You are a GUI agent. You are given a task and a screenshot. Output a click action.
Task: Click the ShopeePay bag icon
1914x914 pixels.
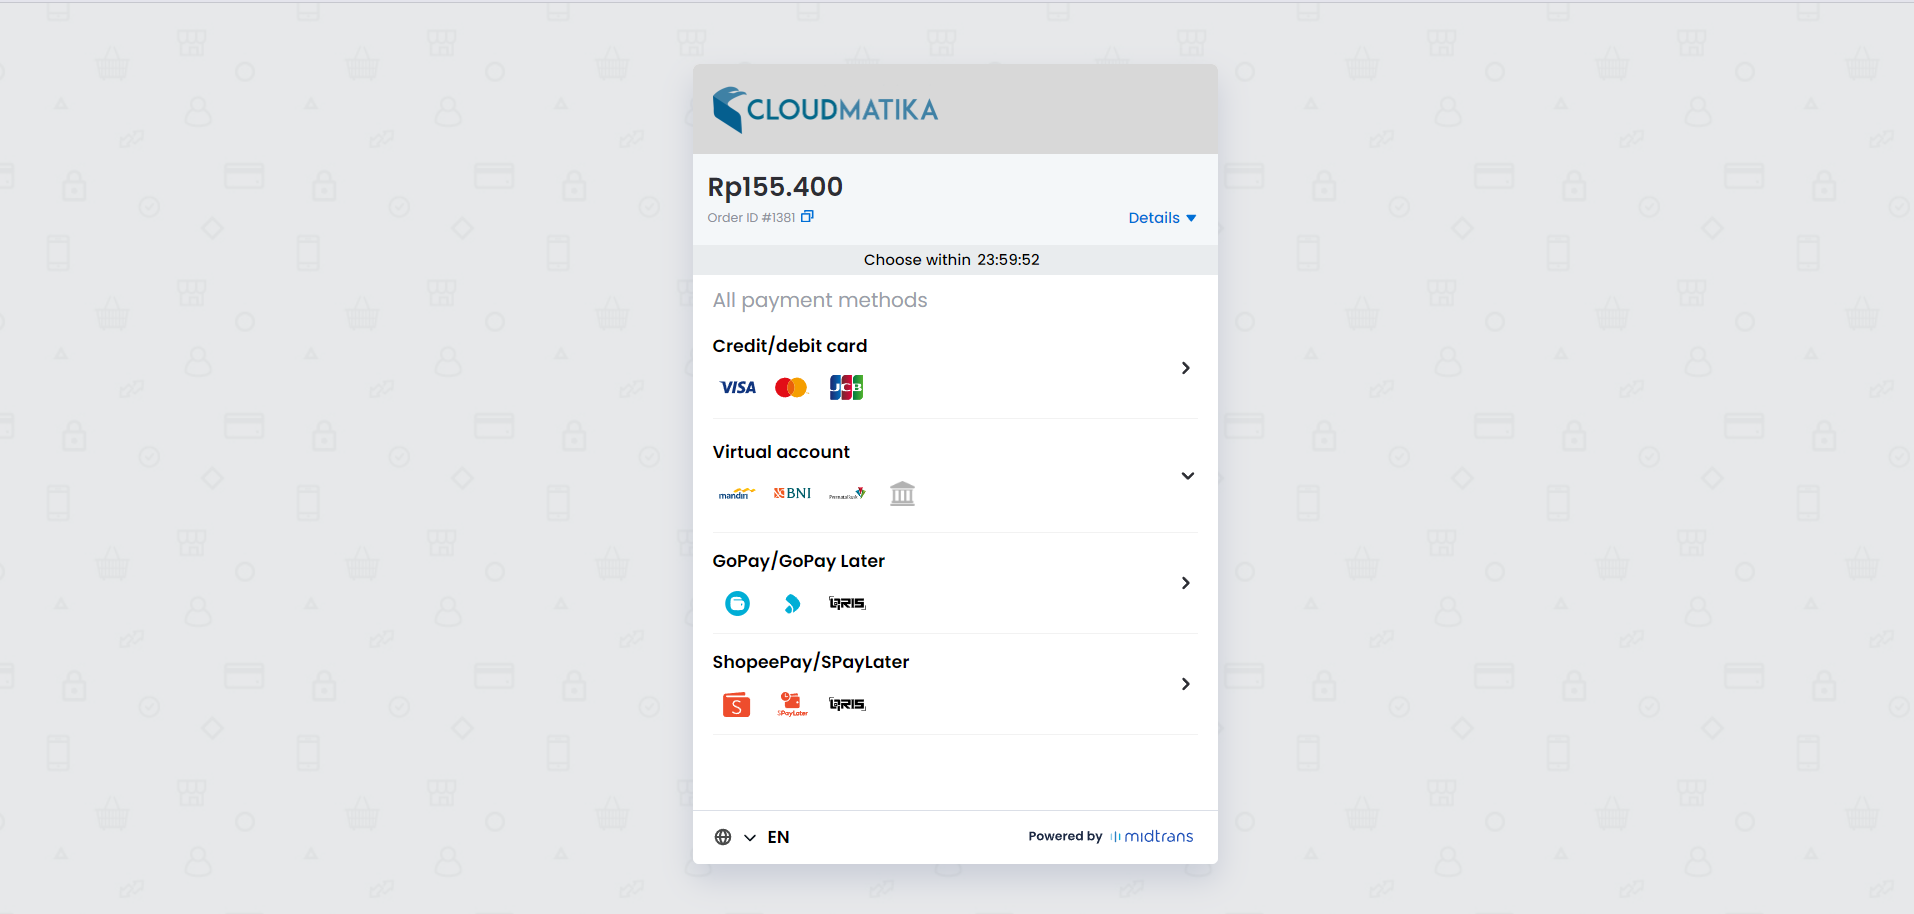[x=737, y=705]
